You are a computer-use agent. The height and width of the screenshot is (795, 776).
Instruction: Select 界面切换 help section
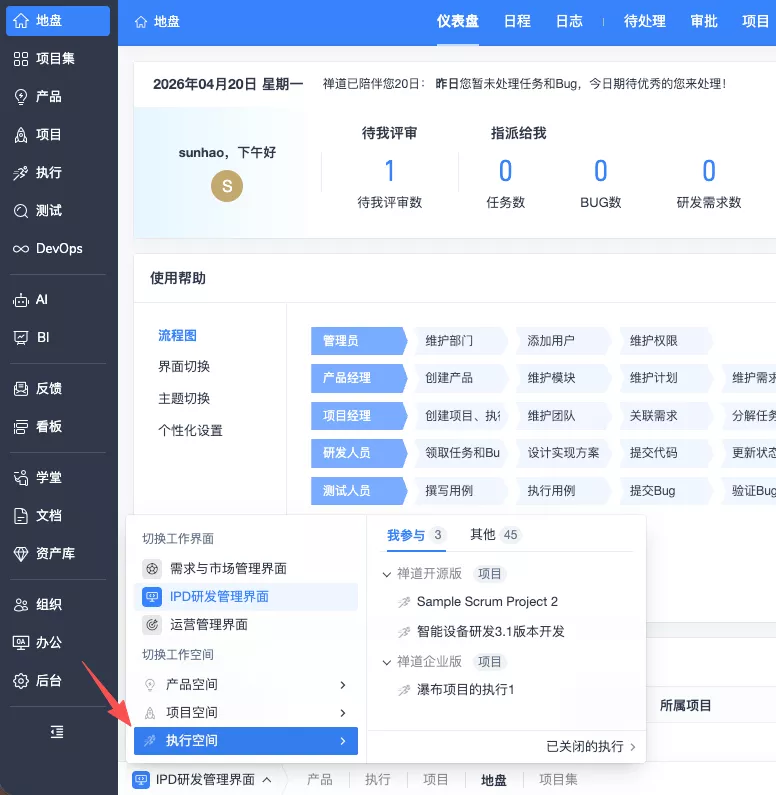pos(184,367)
